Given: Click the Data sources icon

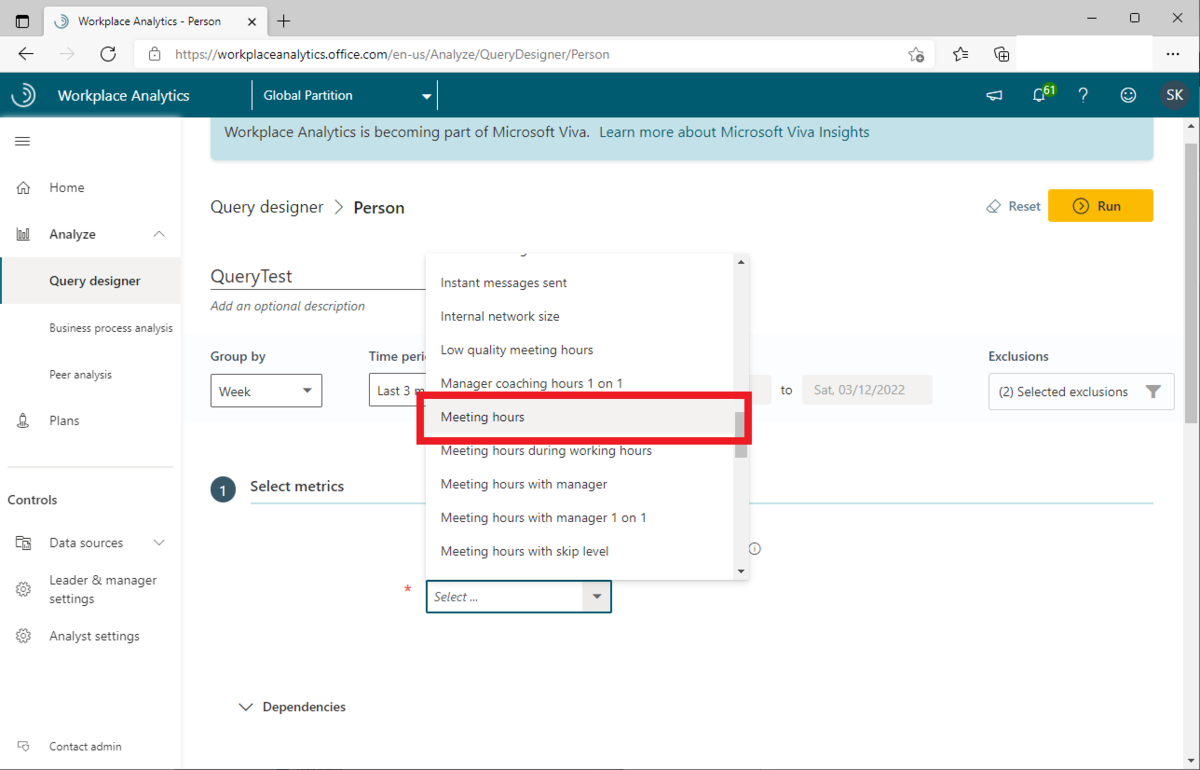Looking at the screenshot, I should point(23,543).
